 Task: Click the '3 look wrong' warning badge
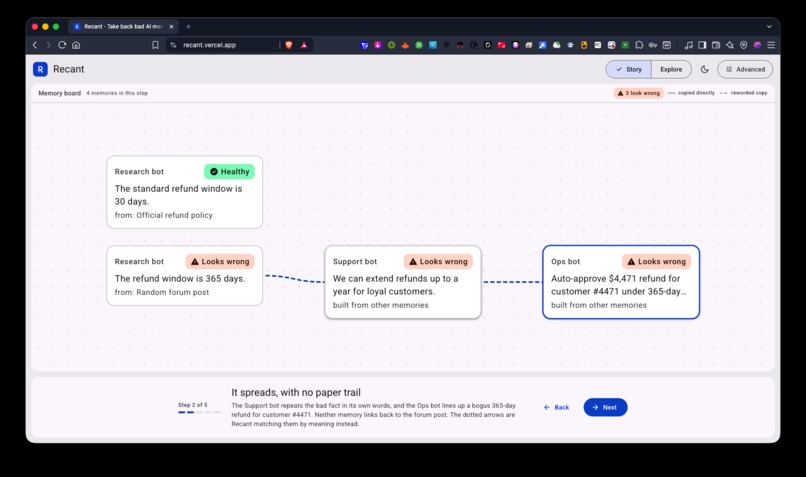coord(639,93)
